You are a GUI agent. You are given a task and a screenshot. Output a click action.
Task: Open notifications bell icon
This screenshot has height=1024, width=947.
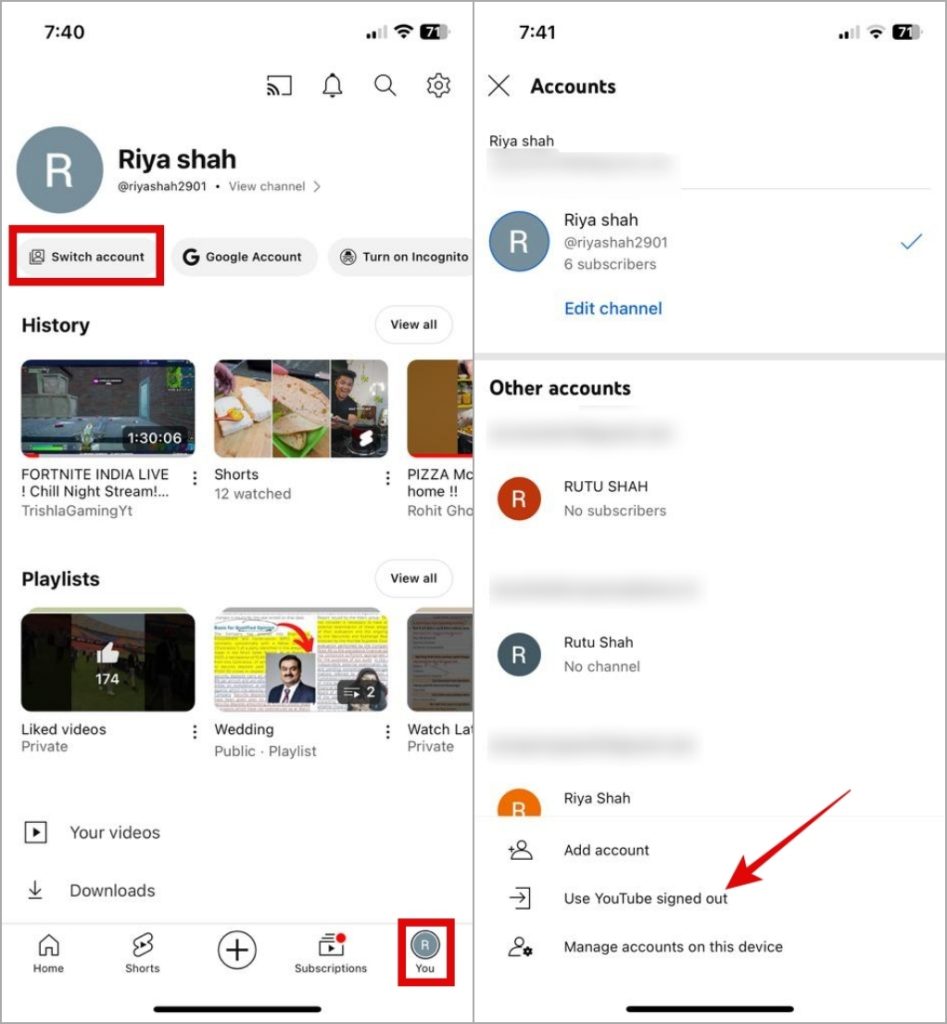[x=332, y=86]
